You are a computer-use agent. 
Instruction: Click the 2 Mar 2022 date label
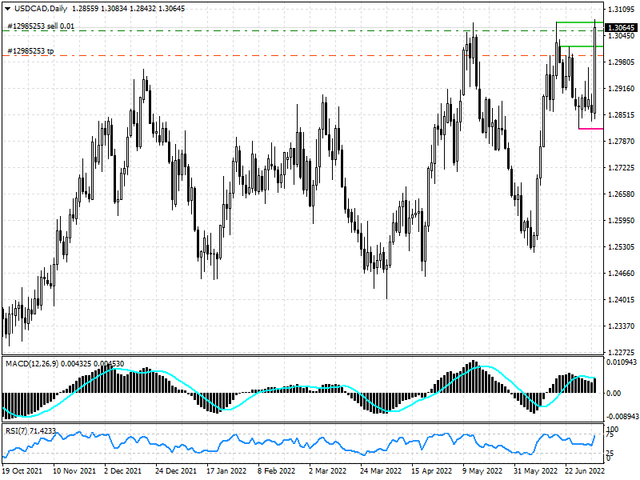click(327, 471)
